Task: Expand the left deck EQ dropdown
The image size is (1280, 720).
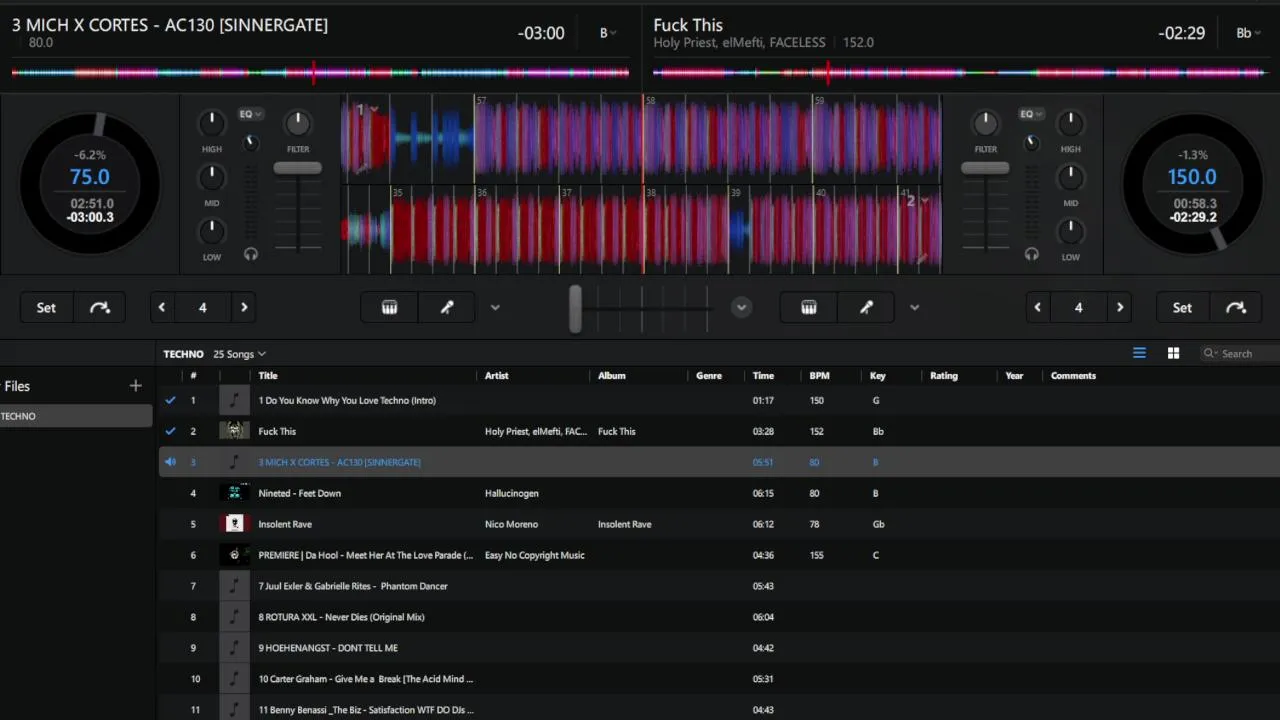Action: point(250,114)
